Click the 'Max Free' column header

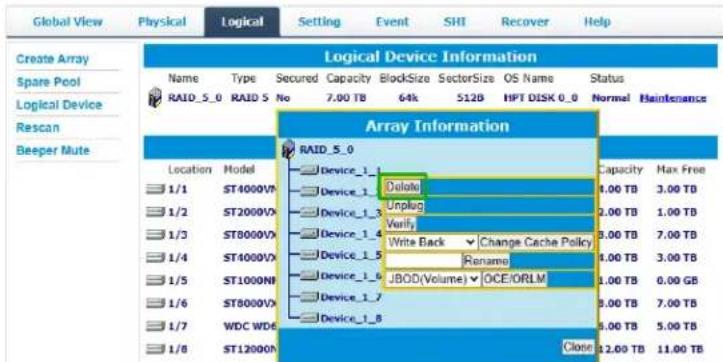(x=681, y=170)
